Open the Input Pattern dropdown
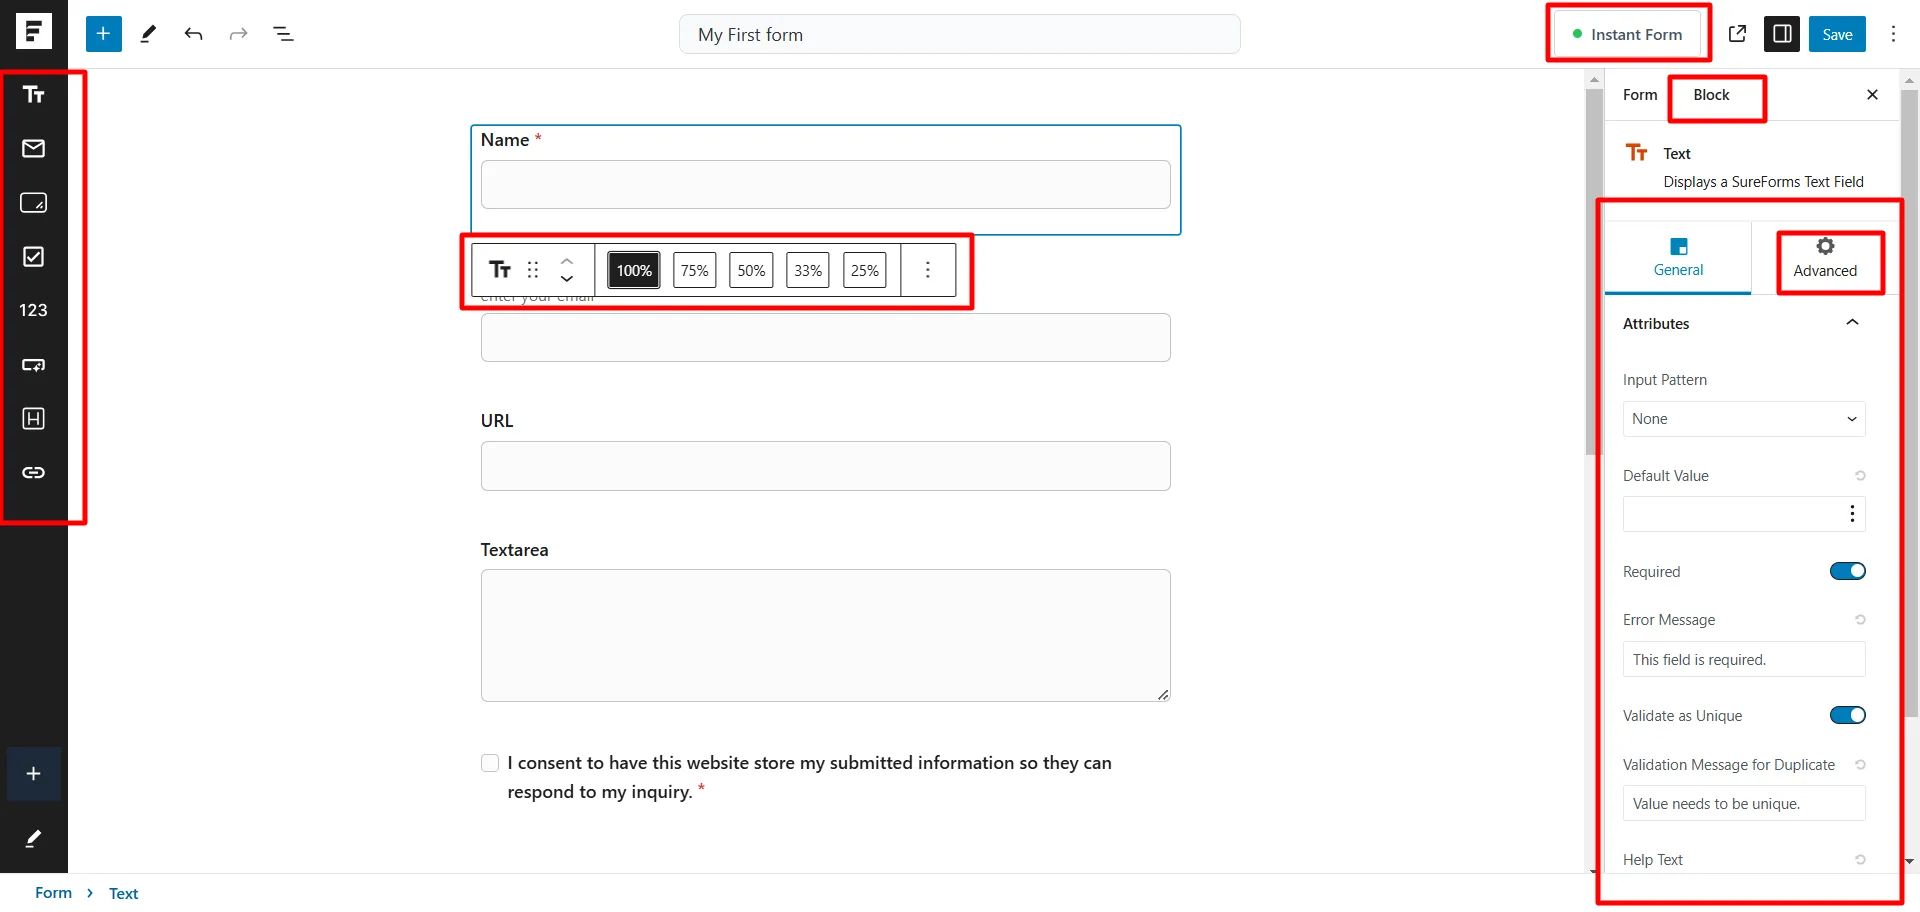Screen dimensions: 1920x912 point(1744,419)
